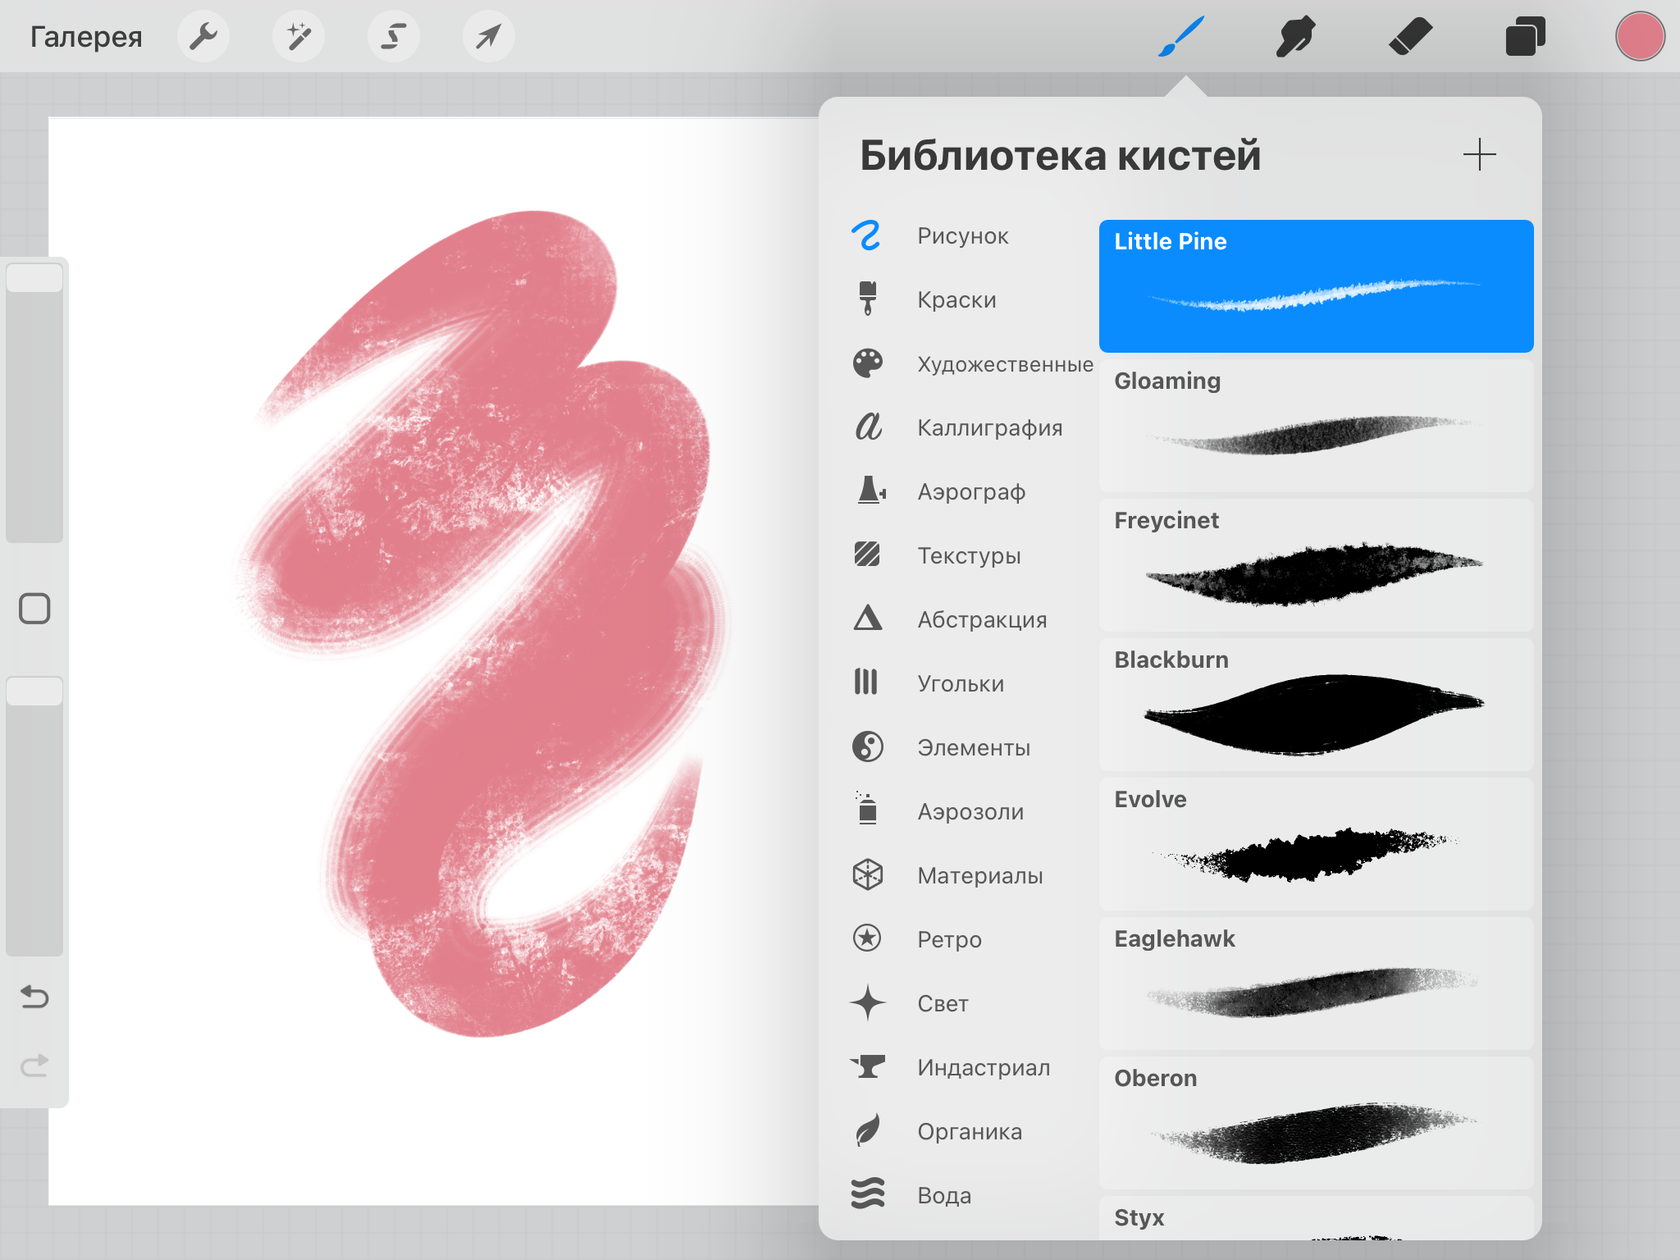Click the Ретро category label
This screenshot has height=1260, width=1680.
(949, 940)
